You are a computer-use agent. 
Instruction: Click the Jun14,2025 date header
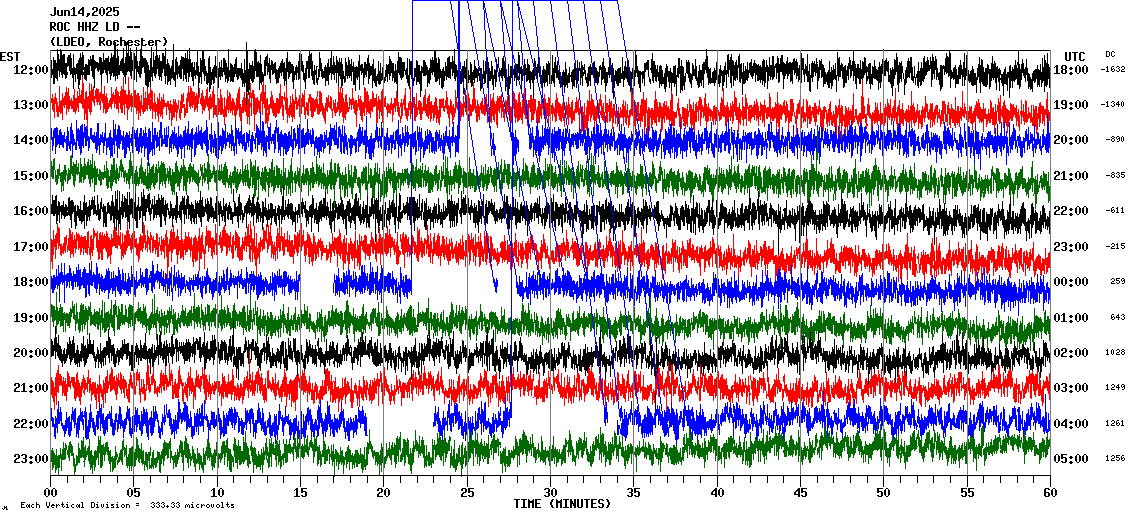85,12
